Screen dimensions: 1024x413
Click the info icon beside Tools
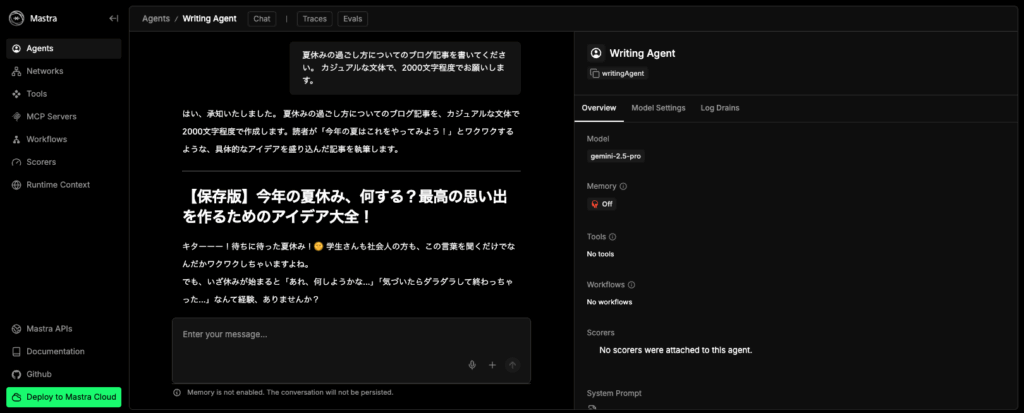613,237
